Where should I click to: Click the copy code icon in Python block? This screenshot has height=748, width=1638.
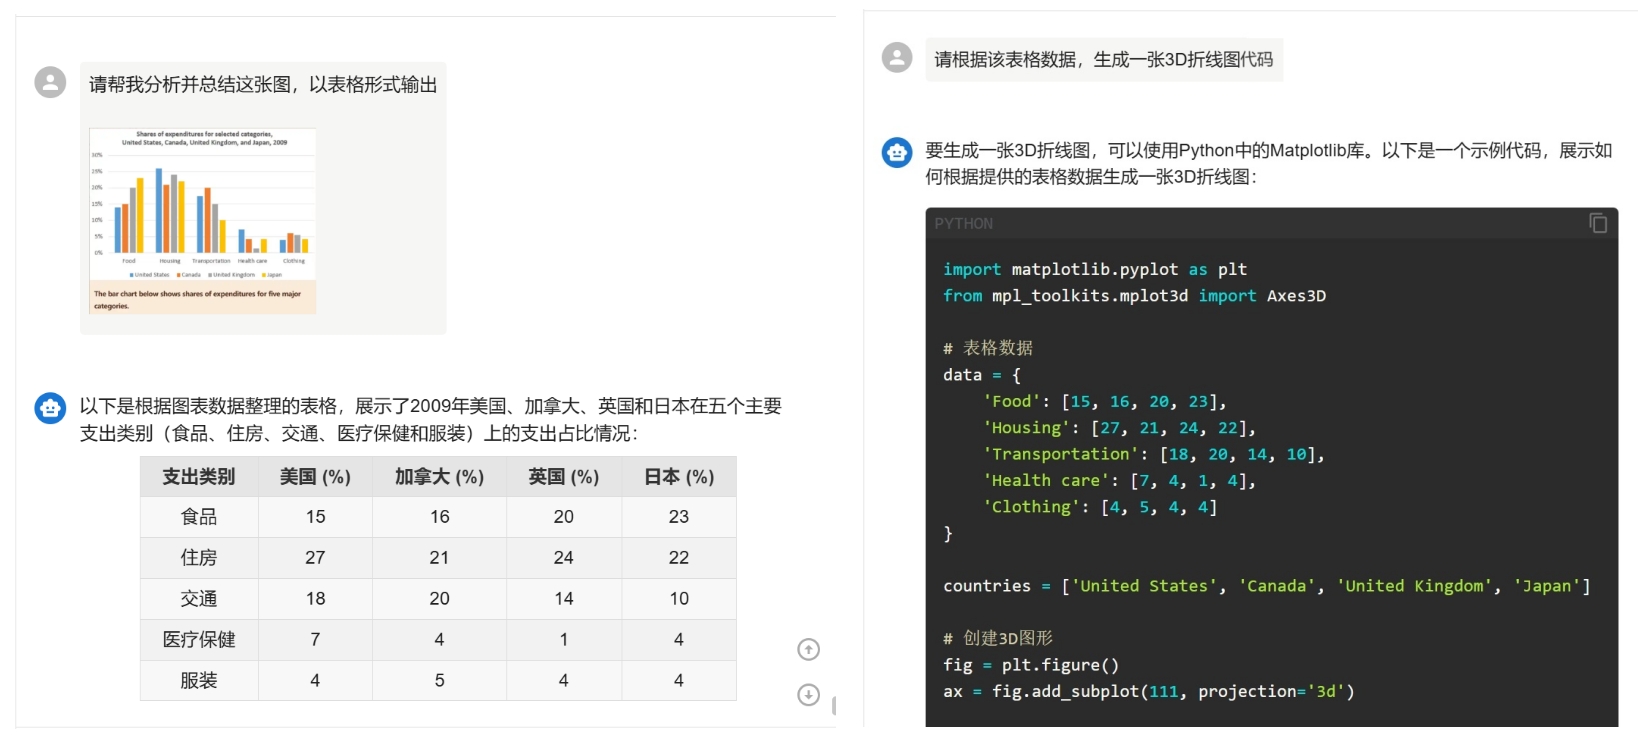pos(1598,223)
